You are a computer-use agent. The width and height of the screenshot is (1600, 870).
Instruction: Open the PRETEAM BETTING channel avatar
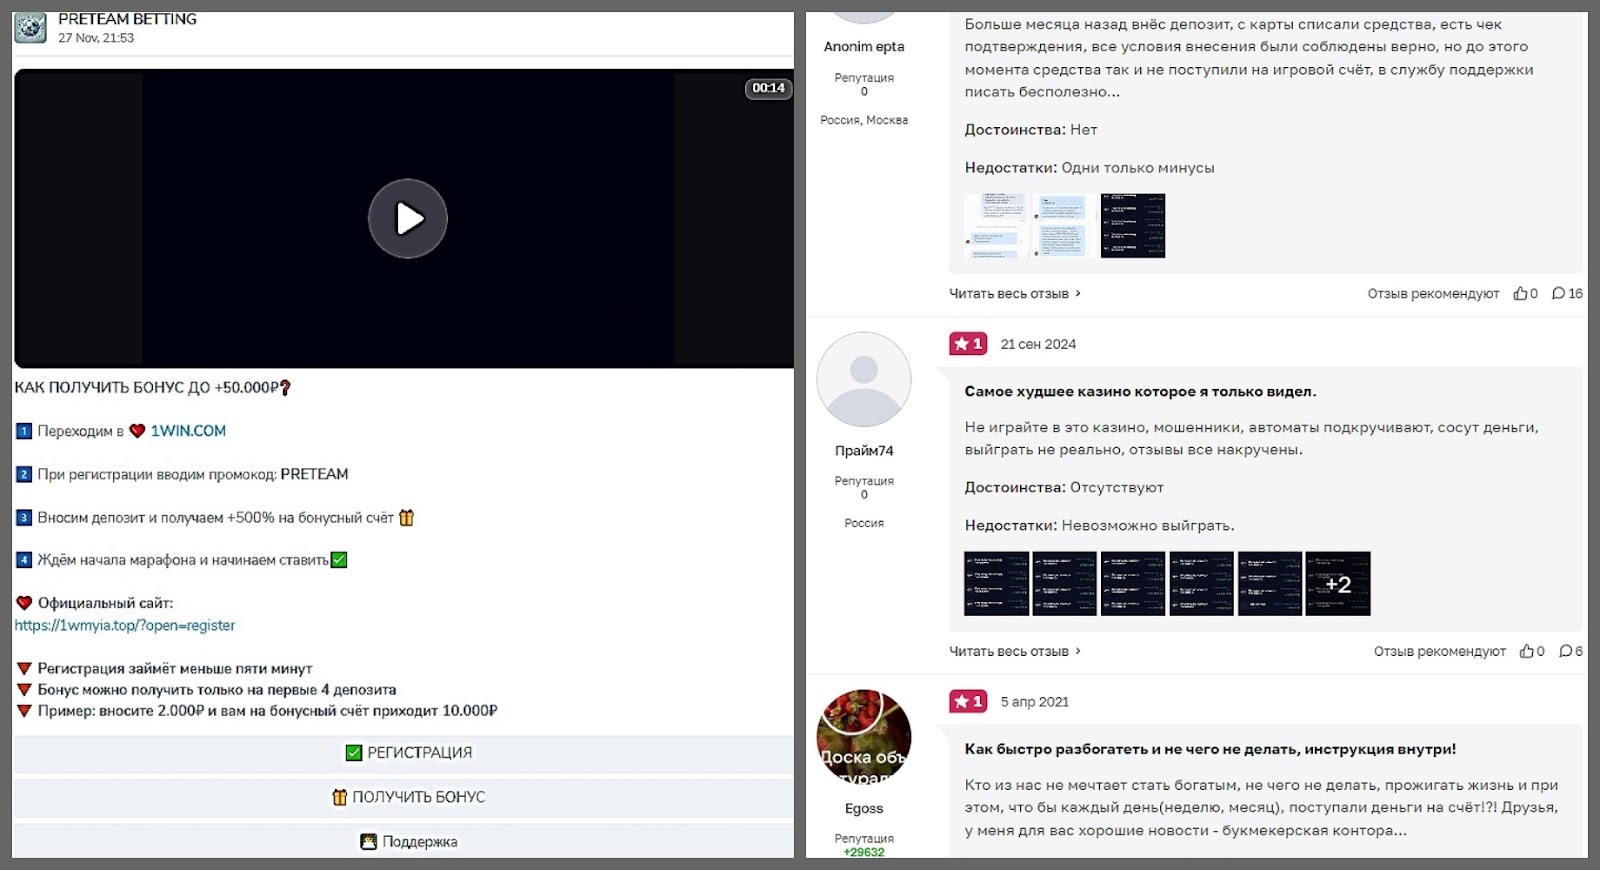(30, 27)
